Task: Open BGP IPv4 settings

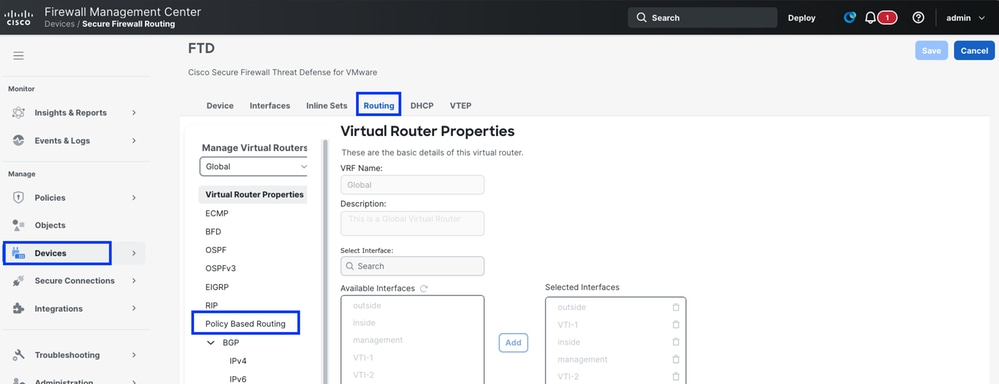Action: tap(238, 361)
